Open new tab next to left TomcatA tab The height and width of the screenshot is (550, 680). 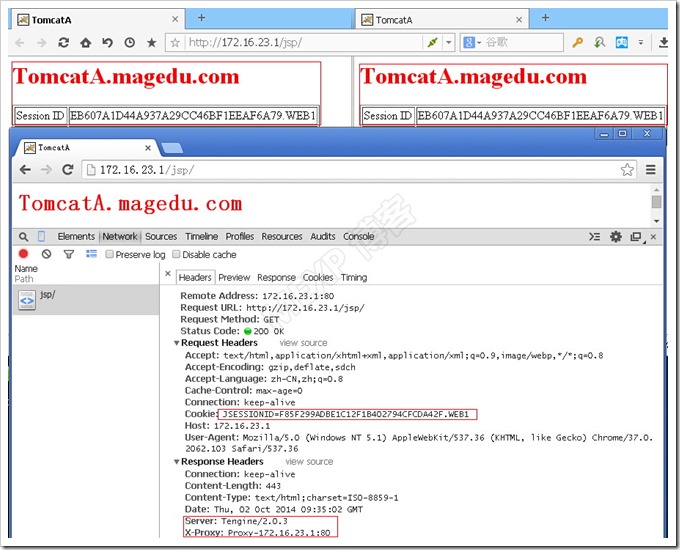[x=201, y=18]
